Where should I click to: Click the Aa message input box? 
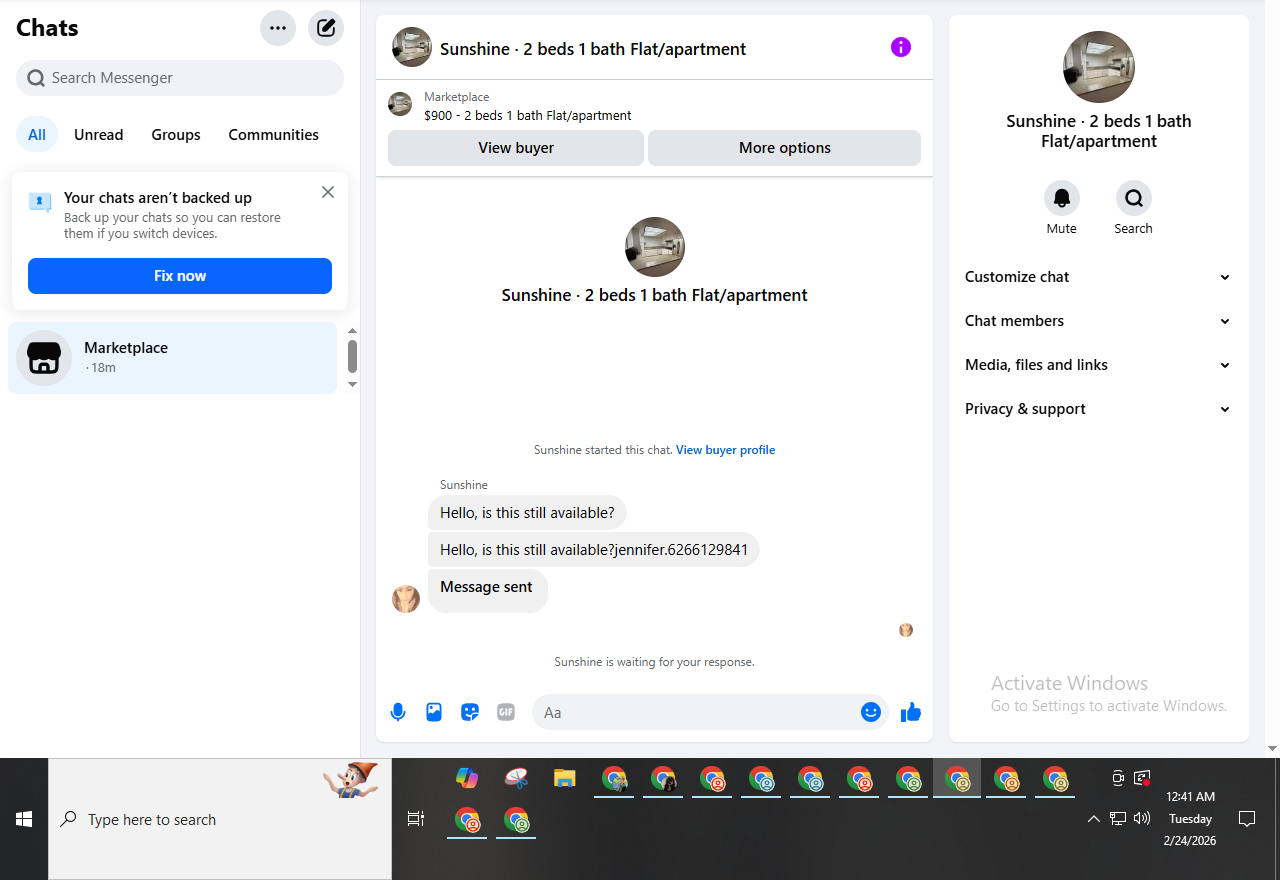pos(710,712)
